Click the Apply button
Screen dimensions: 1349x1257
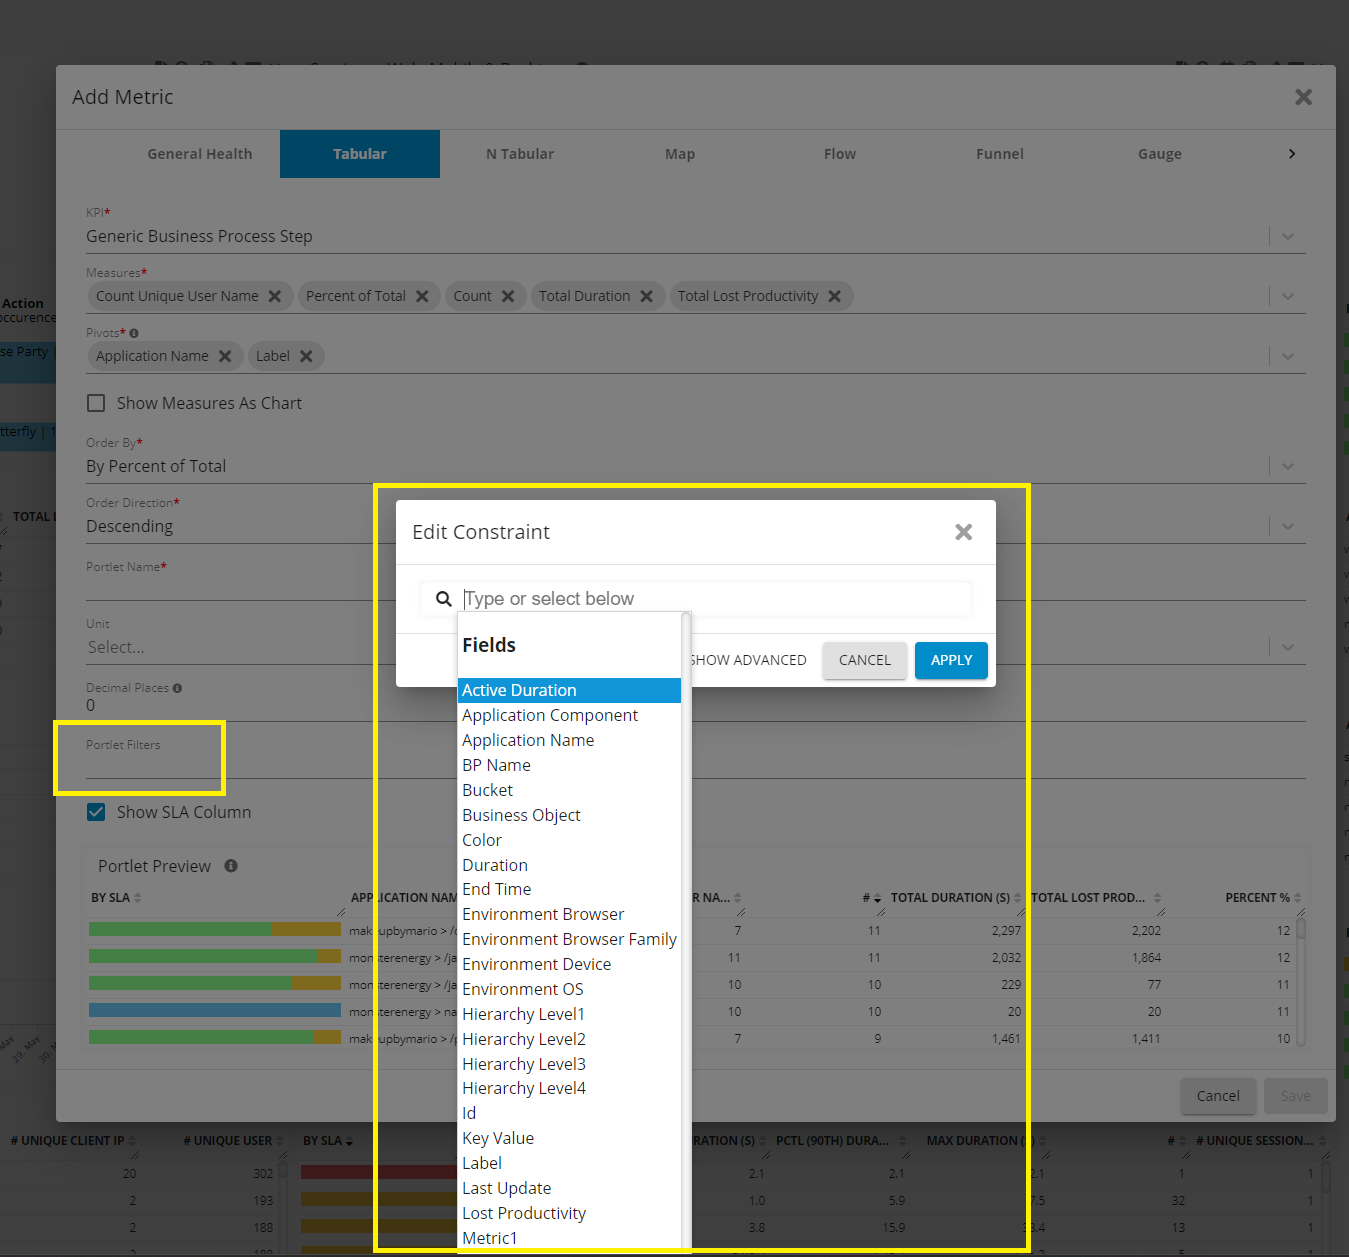pos(951,660)
